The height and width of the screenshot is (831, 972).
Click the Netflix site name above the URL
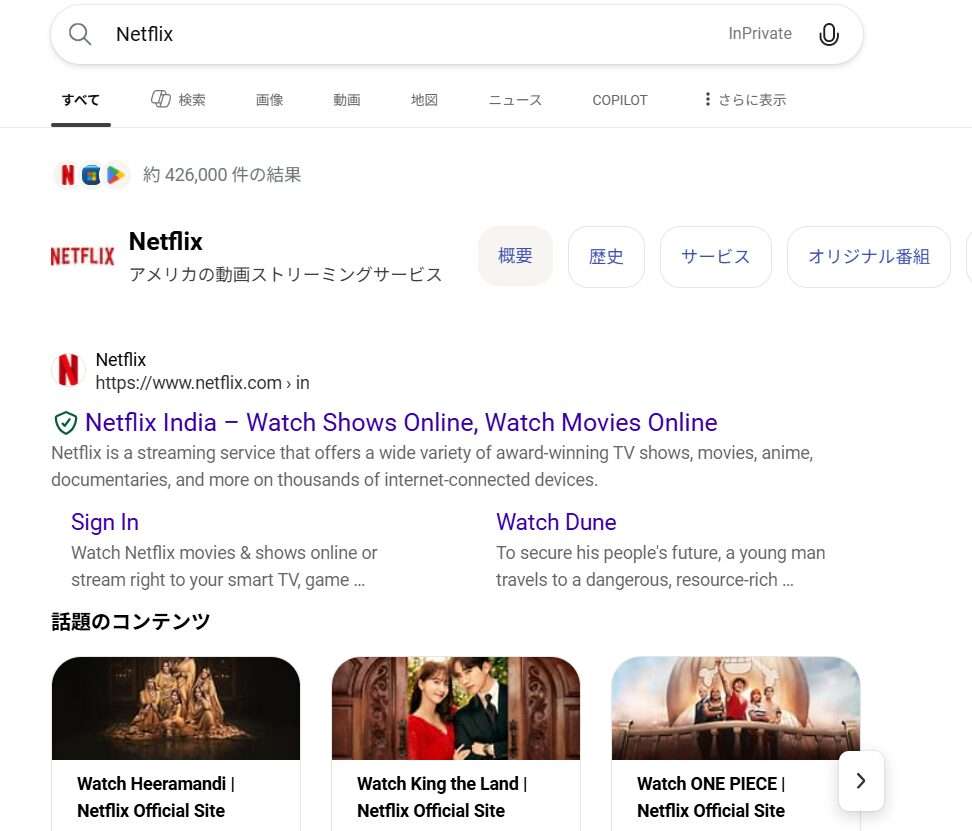pyautogui.click(x=121, y=359)
